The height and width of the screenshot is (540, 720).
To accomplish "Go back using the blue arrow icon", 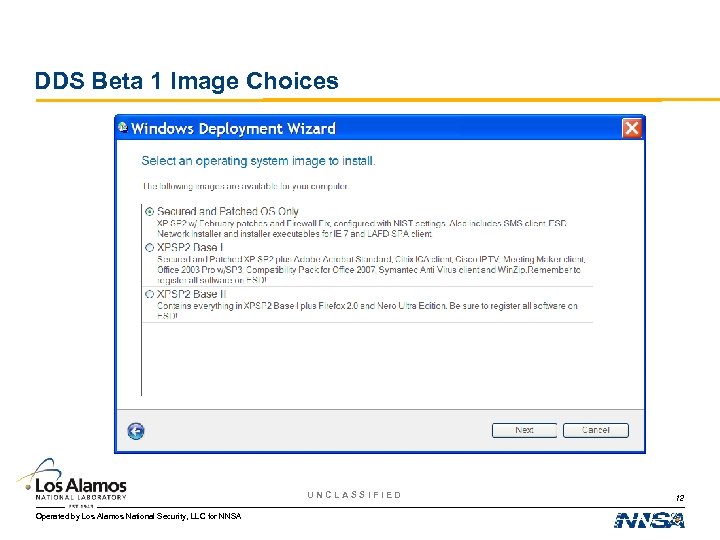I will [136, 431].
